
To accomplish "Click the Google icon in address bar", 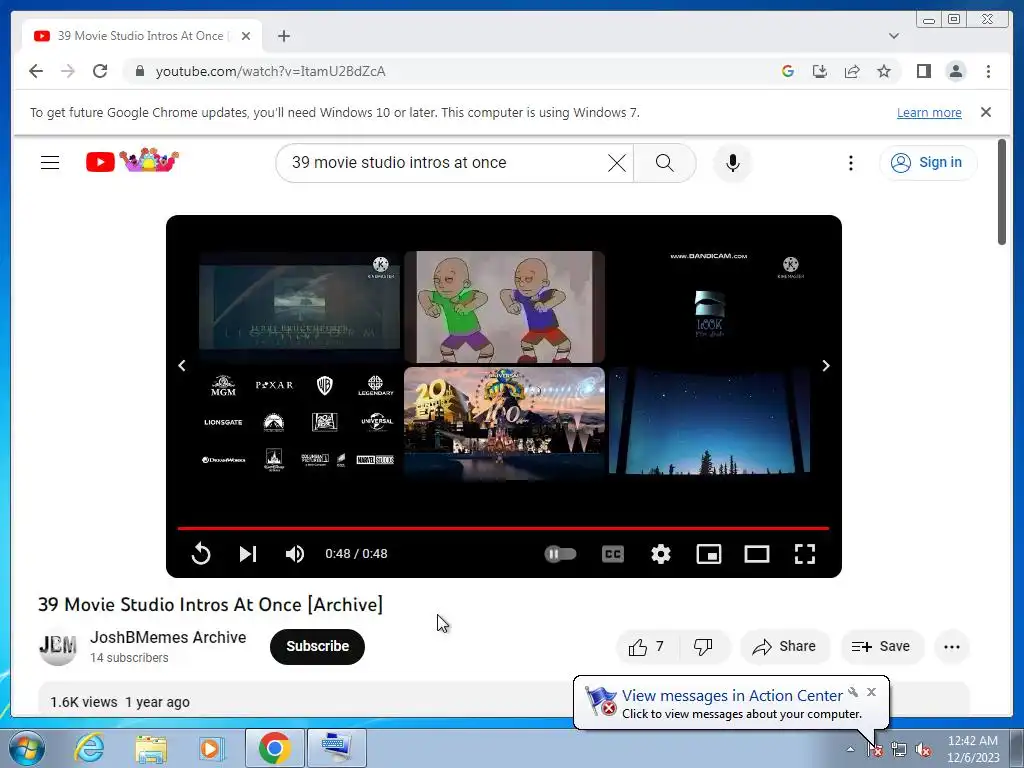I will [x=788, y=71].
